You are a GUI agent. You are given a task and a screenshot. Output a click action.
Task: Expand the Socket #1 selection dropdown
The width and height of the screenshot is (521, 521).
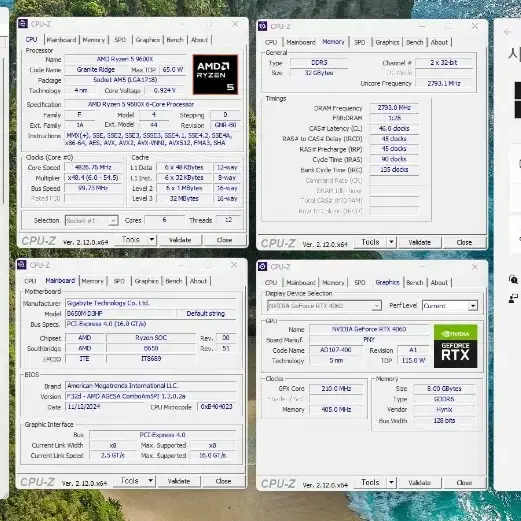click(x=113, y=221)
